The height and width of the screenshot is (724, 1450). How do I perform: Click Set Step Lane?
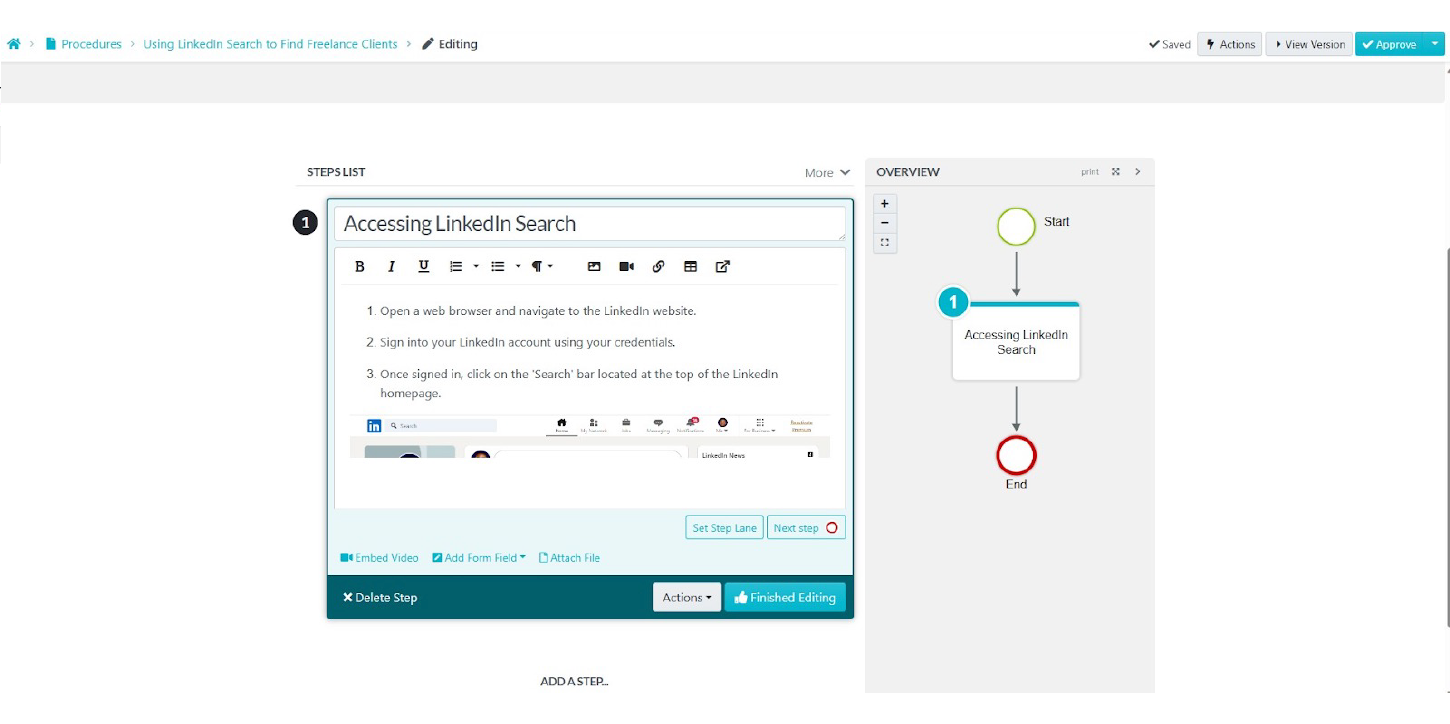(725, 528)
